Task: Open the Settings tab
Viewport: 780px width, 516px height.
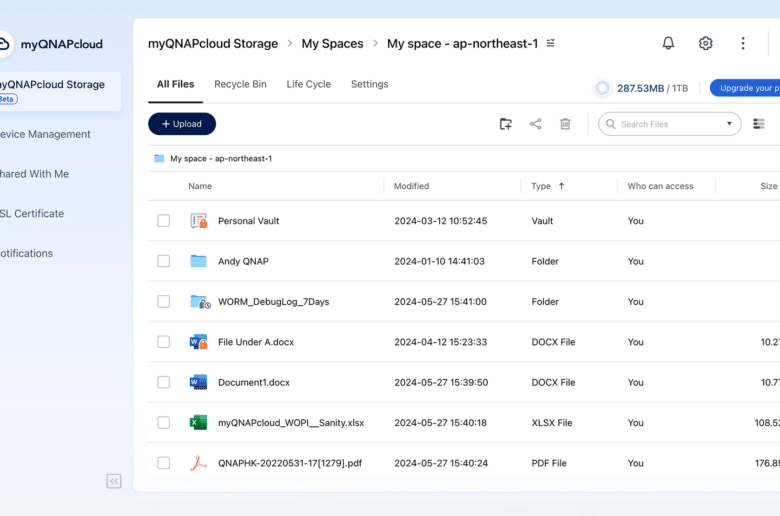Action: [x=370, y=84]
